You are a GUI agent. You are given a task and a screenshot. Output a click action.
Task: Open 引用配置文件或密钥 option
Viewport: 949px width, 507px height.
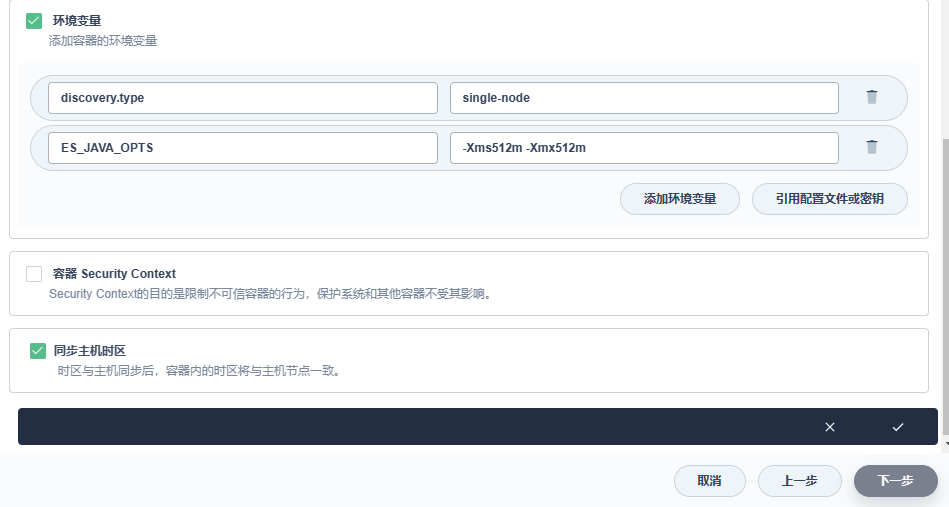[829, 199]
